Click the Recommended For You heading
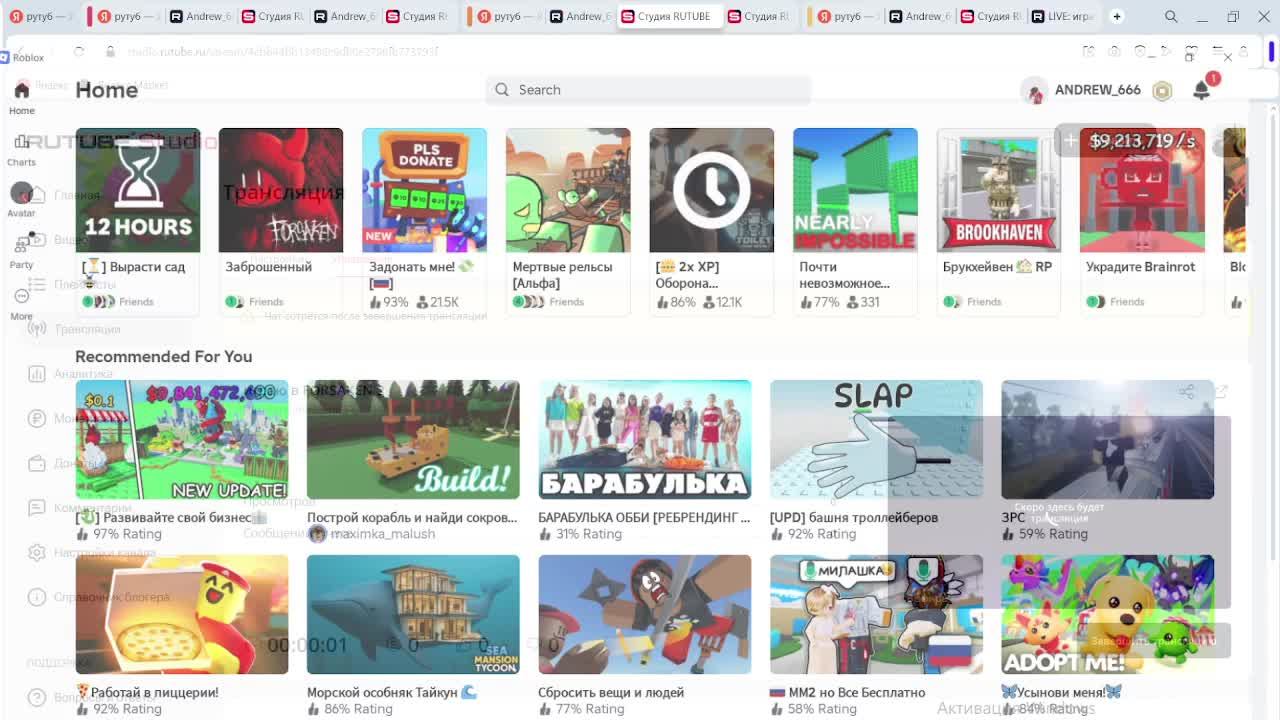Image resolution: width=1280 pixels, height=720 pixels. click(164, 357)
